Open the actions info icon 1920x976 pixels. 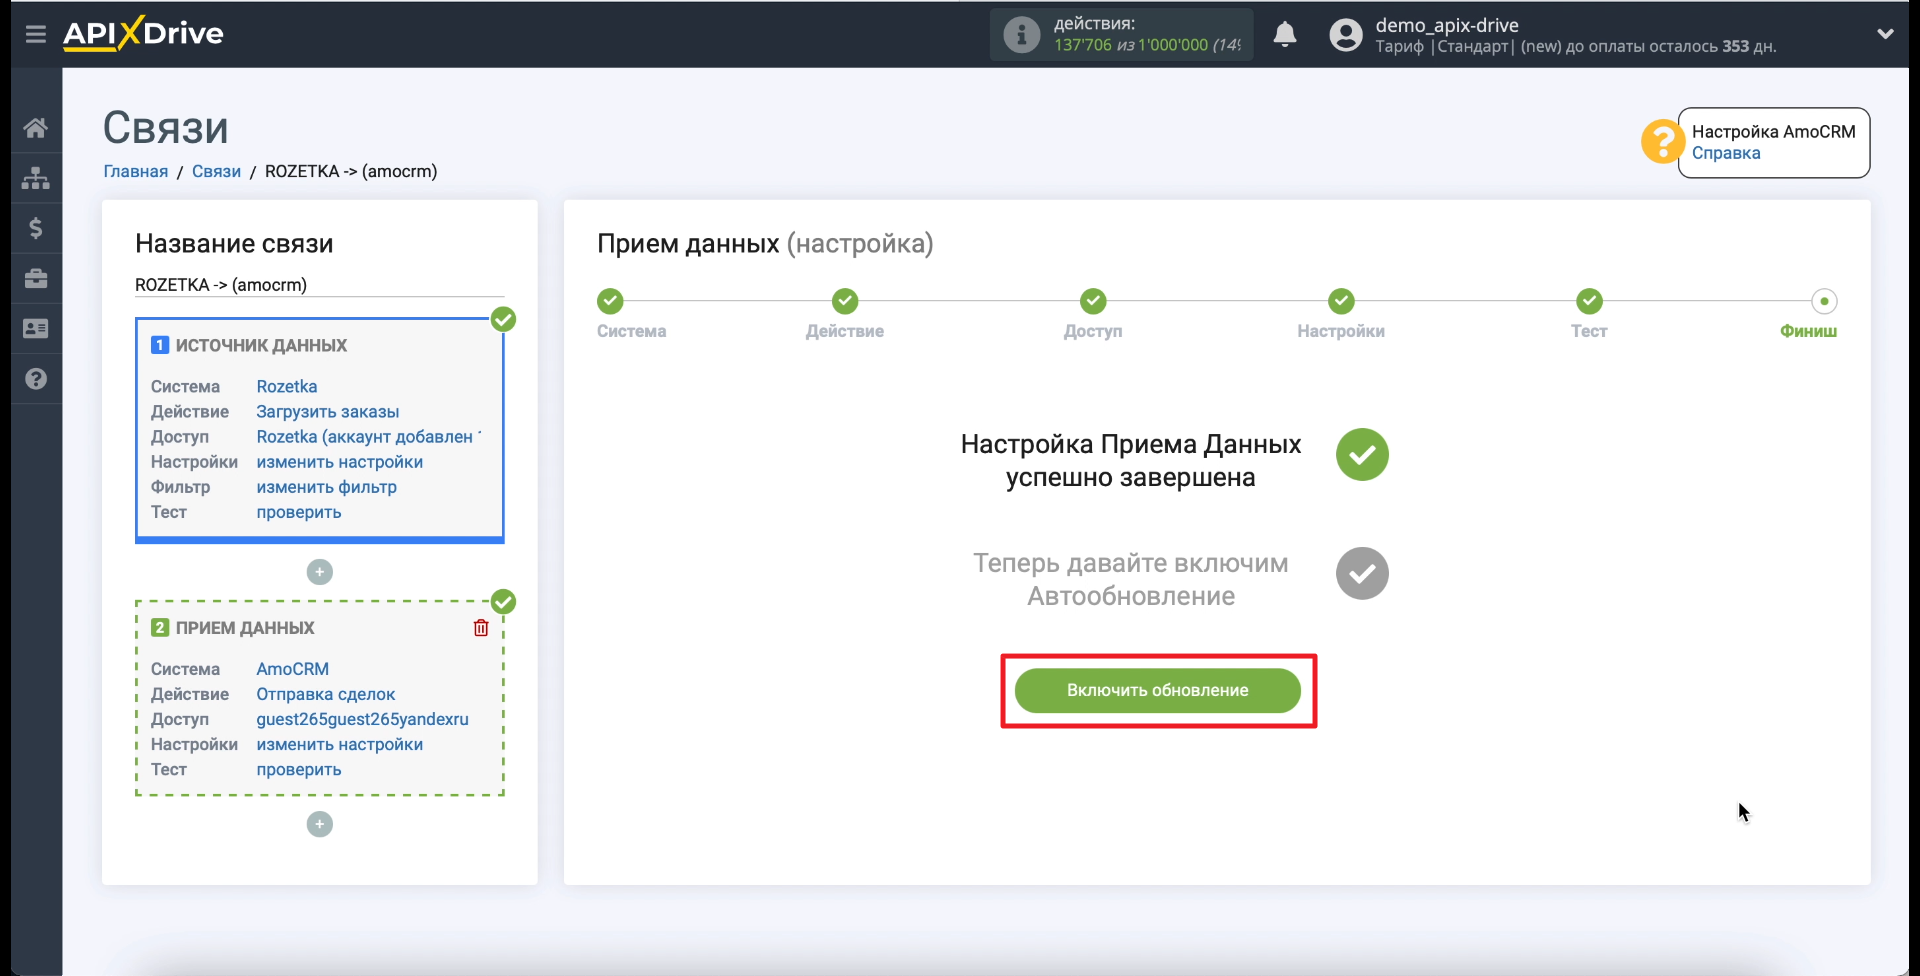click(x=1021, y=35)
